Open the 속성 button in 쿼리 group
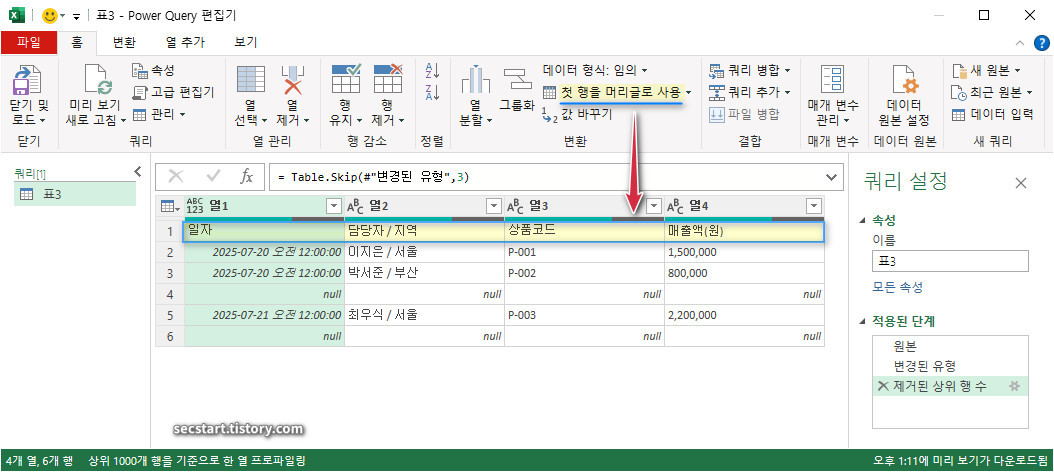This screenshot has width=1054, height=472. pos(153,70)
